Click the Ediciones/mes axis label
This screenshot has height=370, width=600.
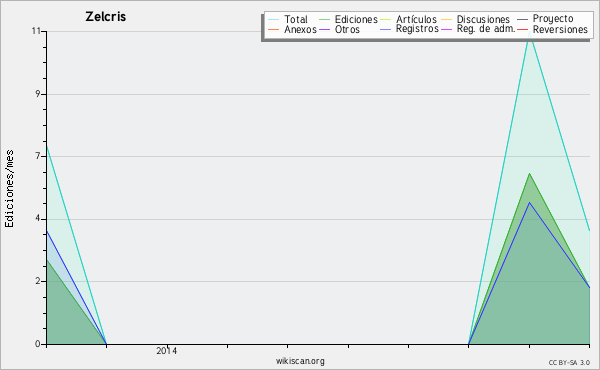[9, 189]
